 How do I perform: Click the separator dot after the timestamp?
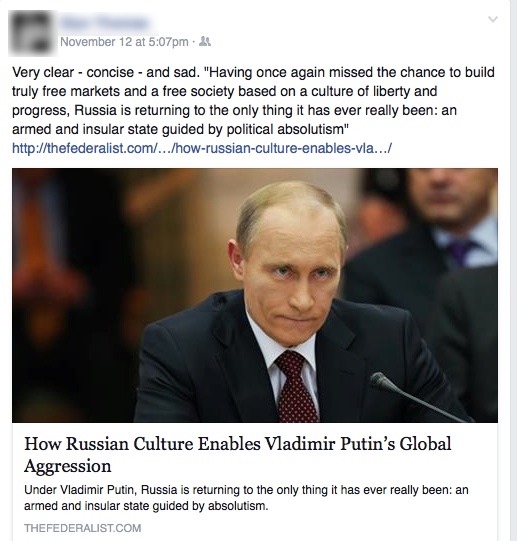coord(194,42)
